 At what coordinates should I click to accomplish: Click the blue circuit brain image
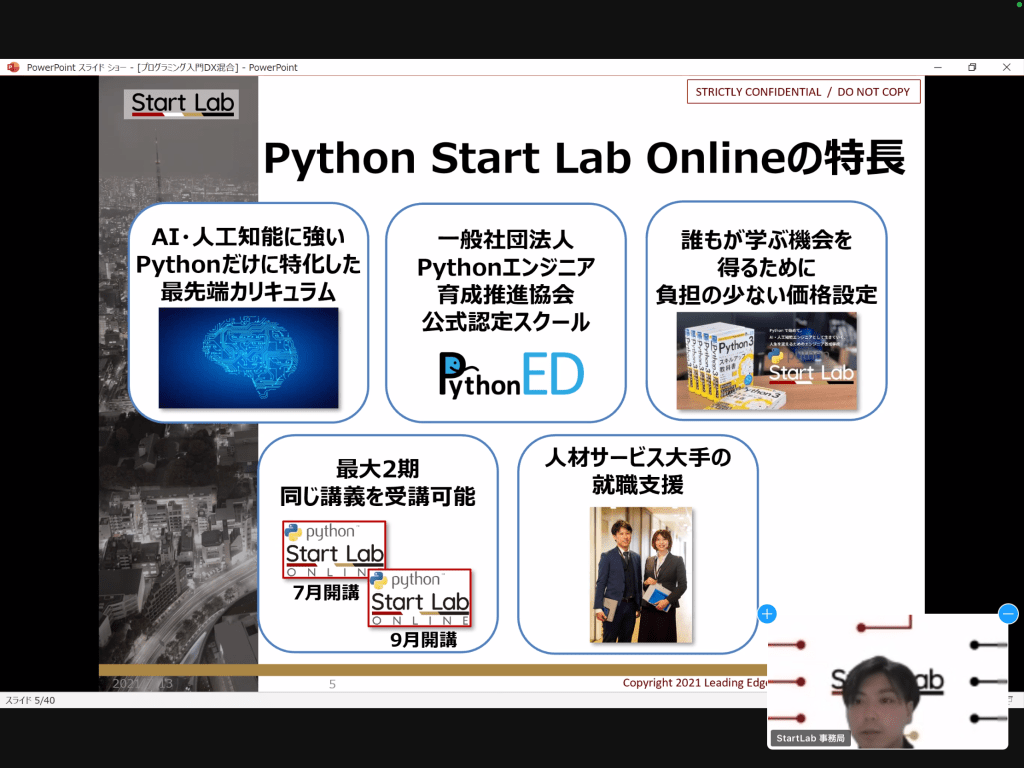pos(248,358)
